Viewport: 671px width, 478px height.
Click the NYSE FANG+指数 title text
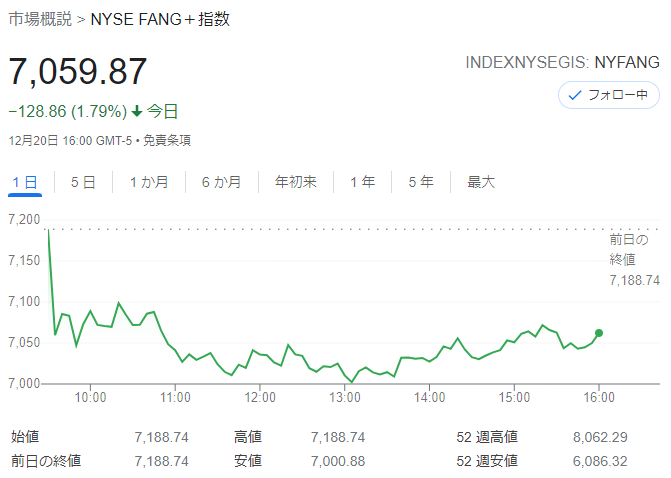point(160,20)
